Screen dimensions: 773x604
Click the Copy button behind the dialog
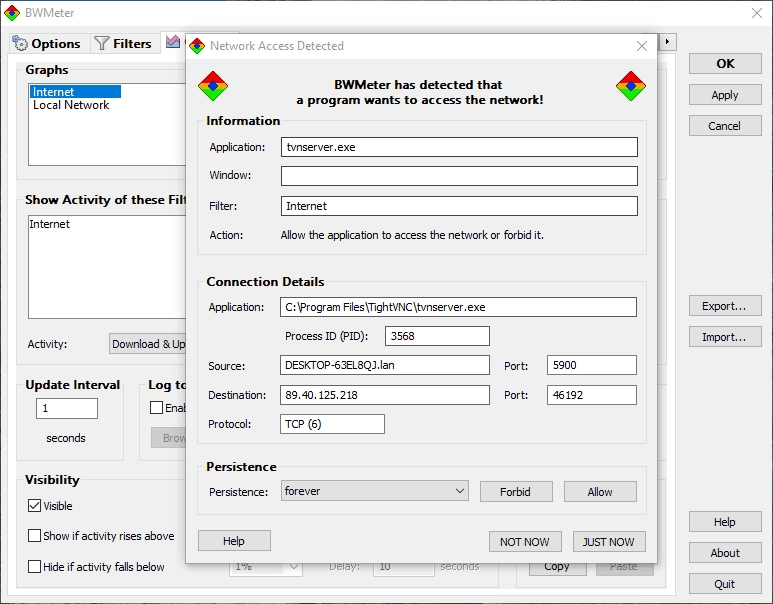[x=558, y=568]
